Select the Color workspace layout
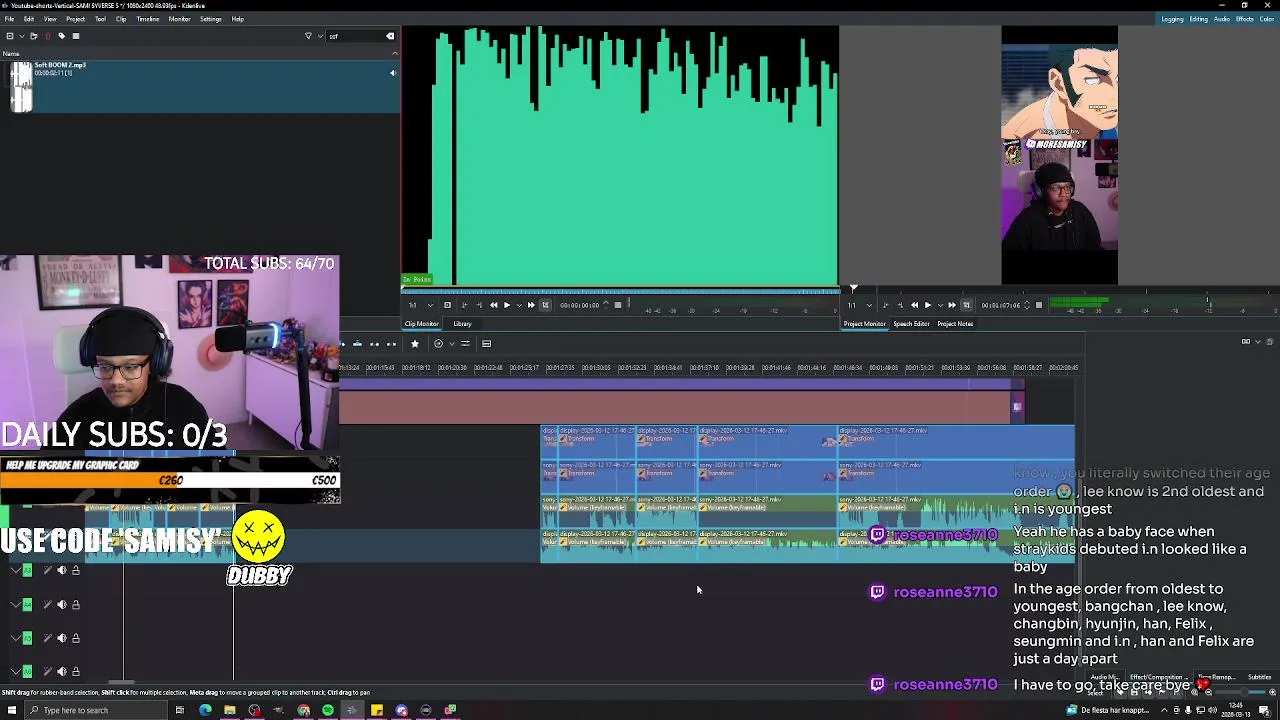The height and width of the screenshot is (720, 1280). pos(1268,19)
